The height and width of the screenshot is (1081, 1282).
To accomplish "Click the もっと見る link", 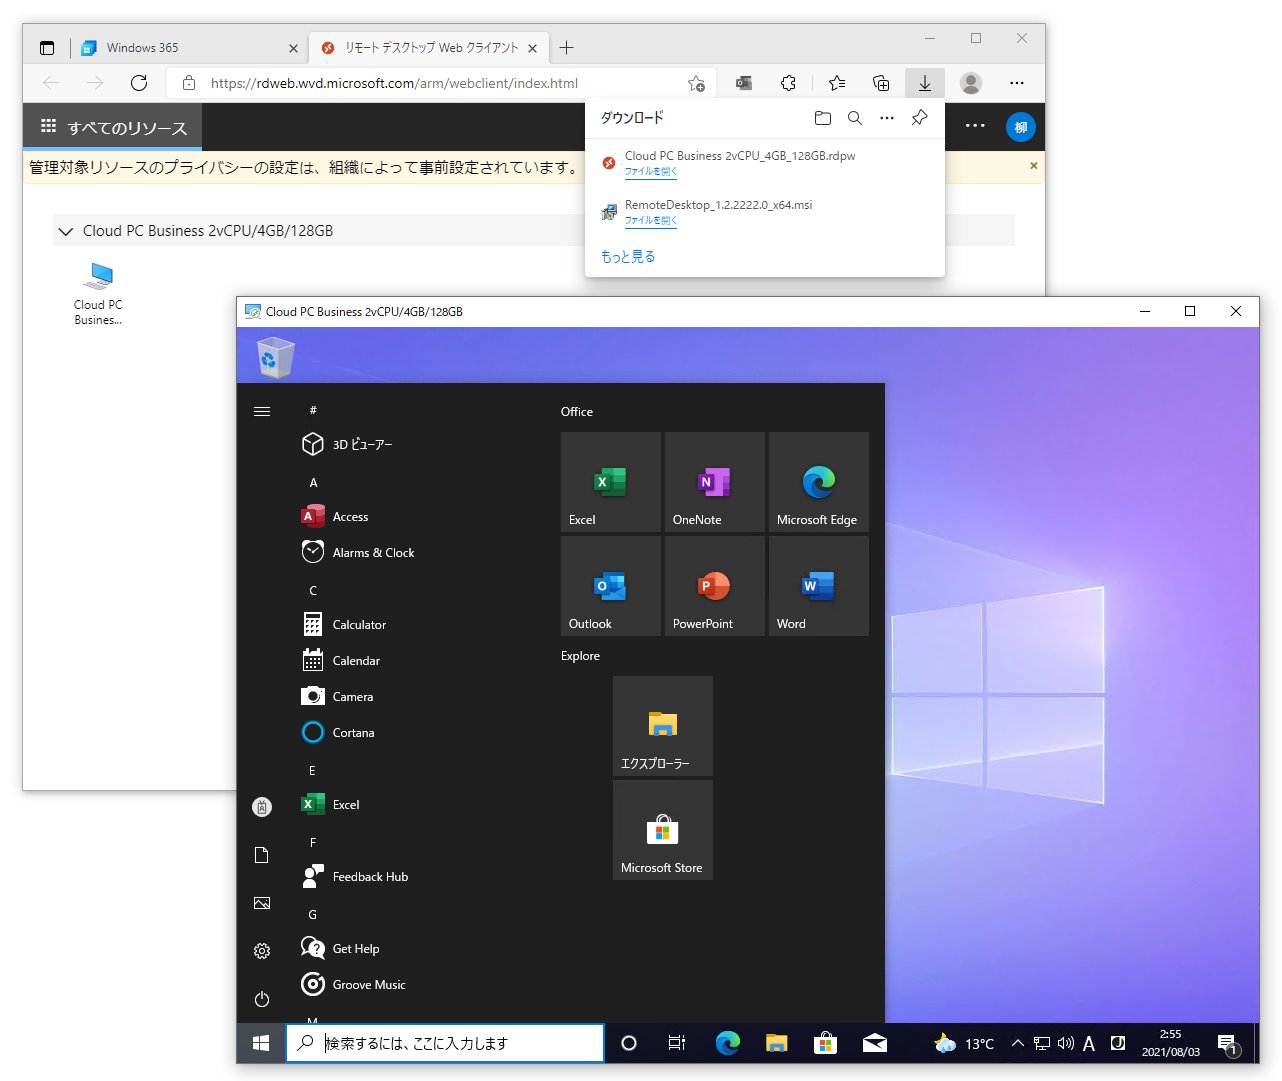I will pos(628,257).
